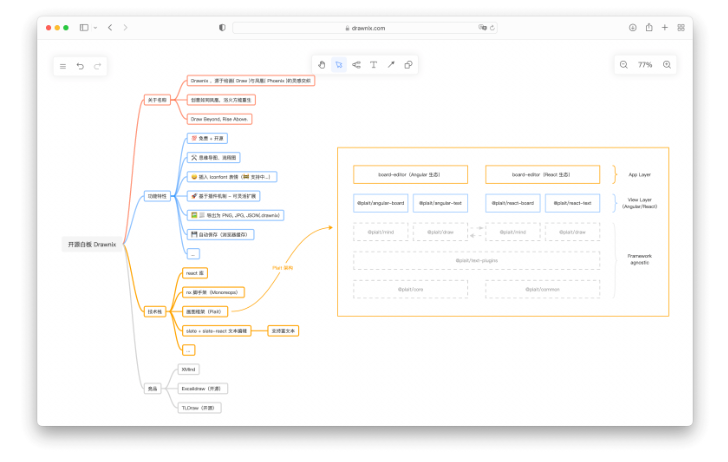Screen dimensions: 728x462
Task: Select the XMind competitor node
Action: click(x=188, y=370)
